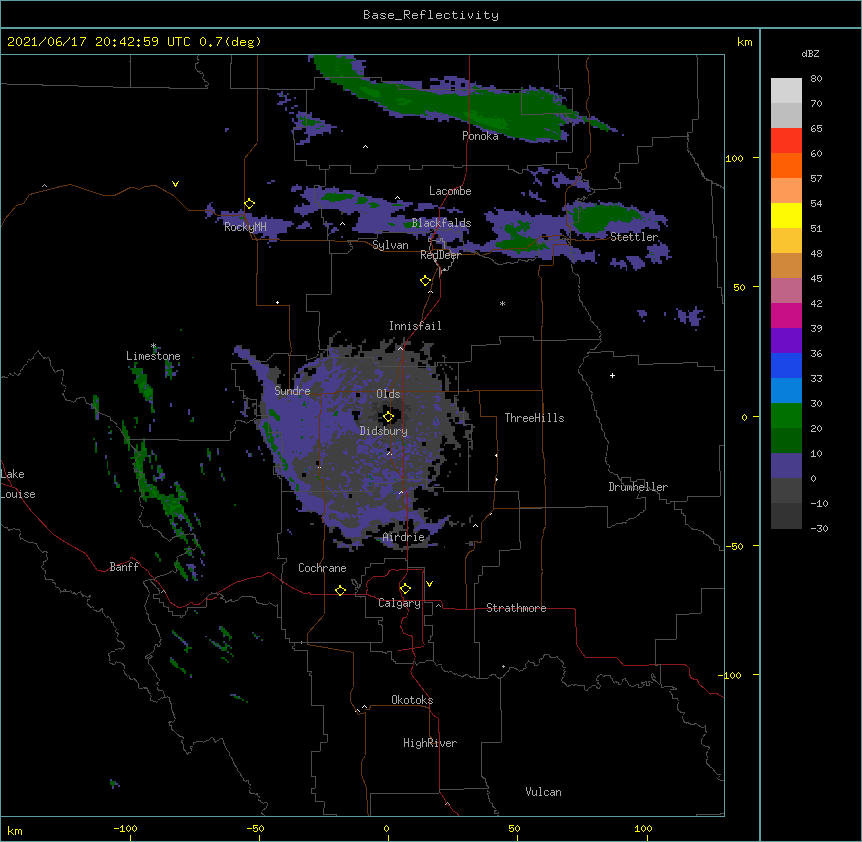Screen dimensions: 862x842
Task: Select the ThreeHills label
Action: [x=534, y=418]
